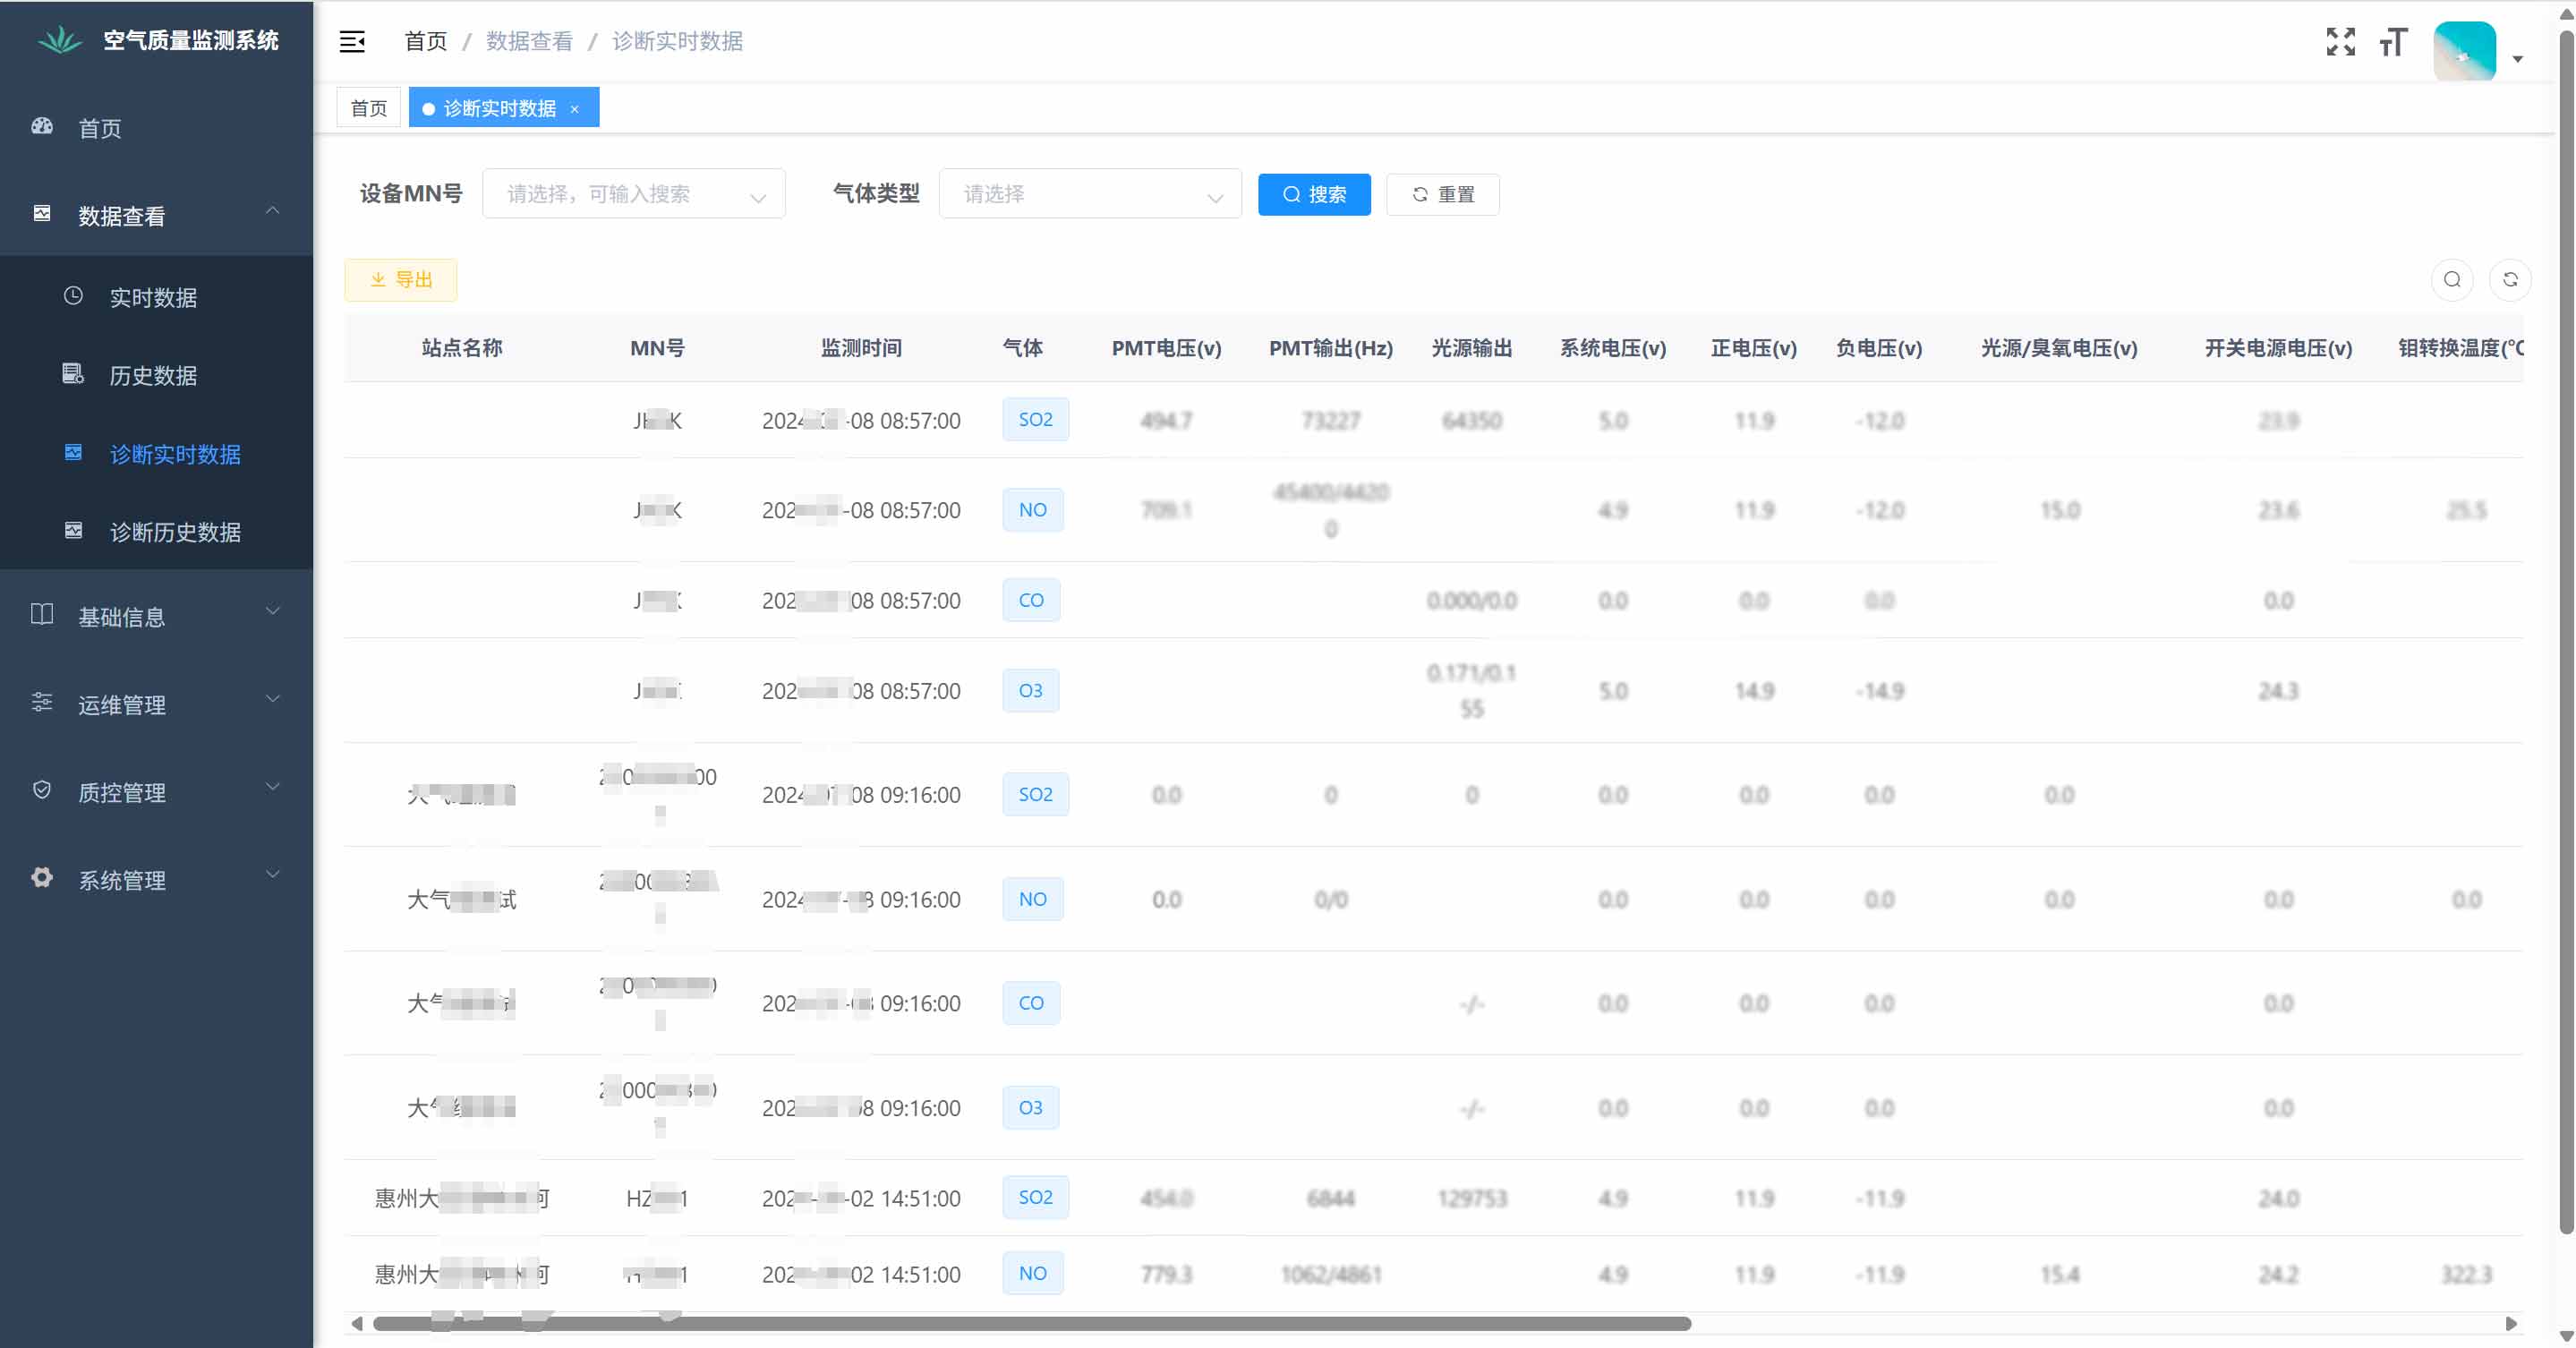Open the user avatar dropdown arrow
This screenshot has width=2576, height=1348.
coord(2518,60)
